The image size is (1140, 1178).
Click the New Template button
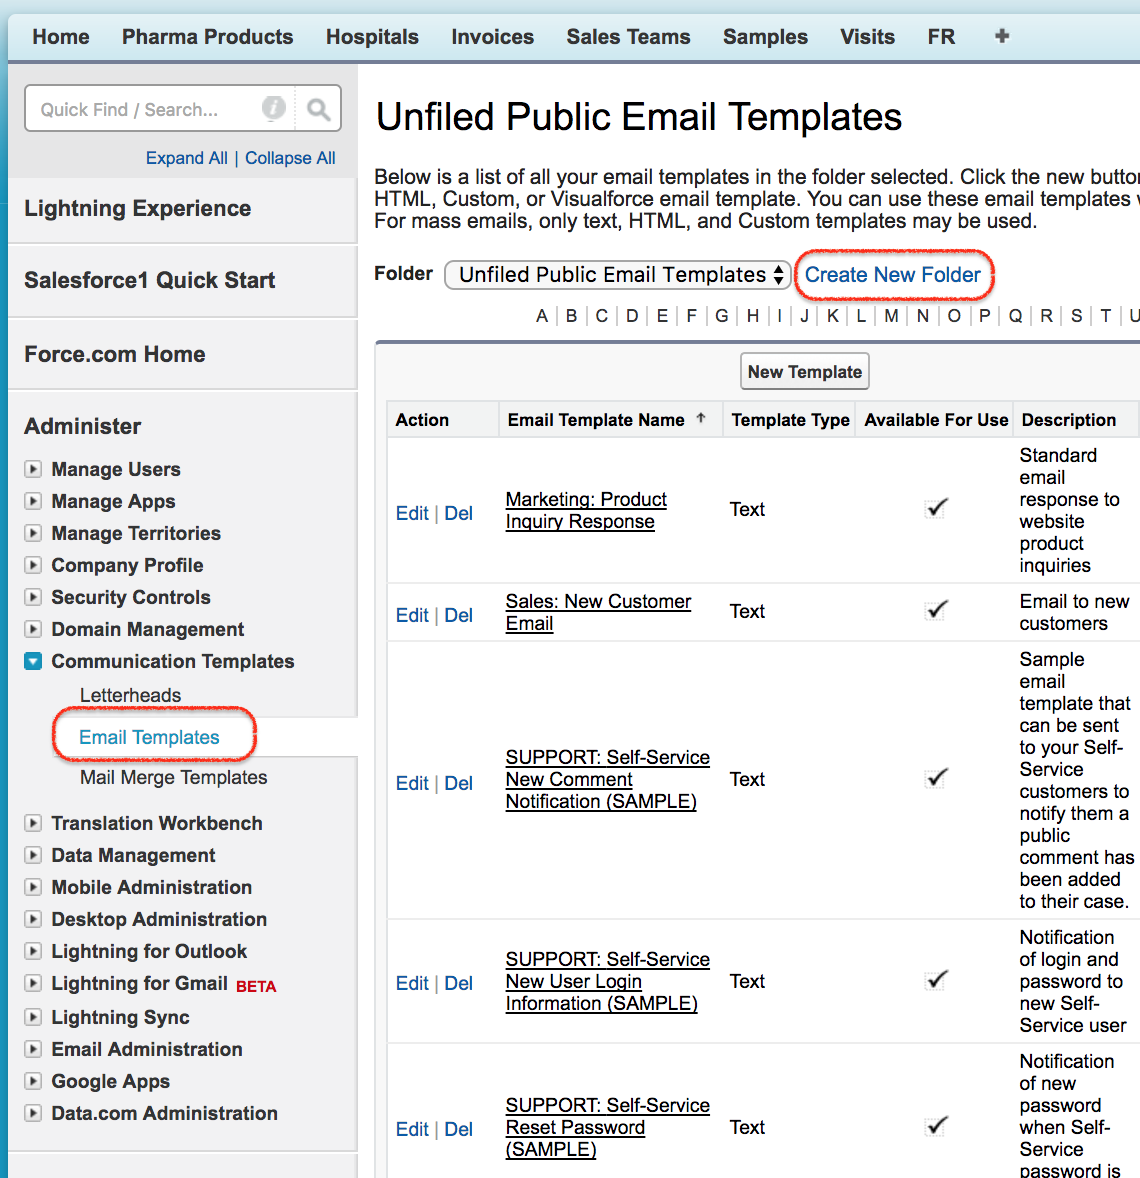pyautogui.click(x=805, y=371)
